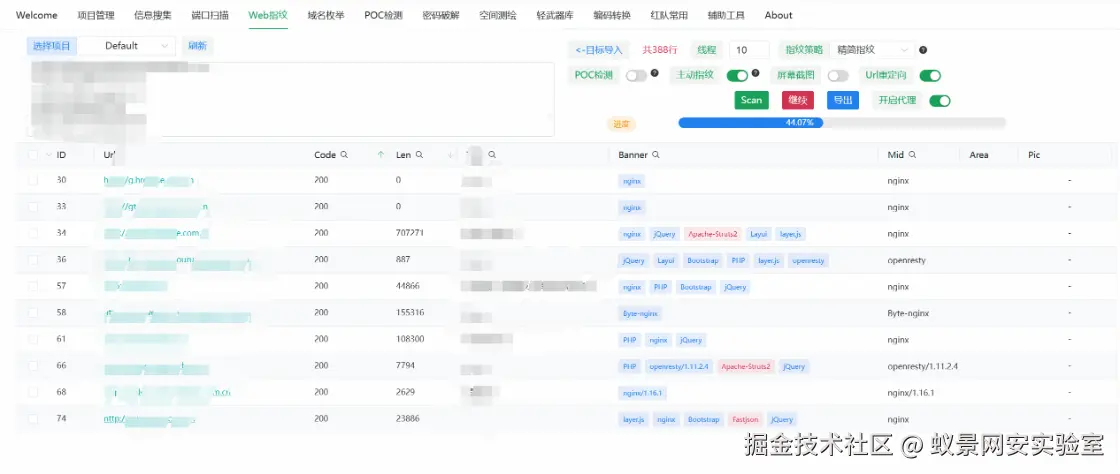
Task: Check the row with ID 30
Action: click(x=33, y=181)
